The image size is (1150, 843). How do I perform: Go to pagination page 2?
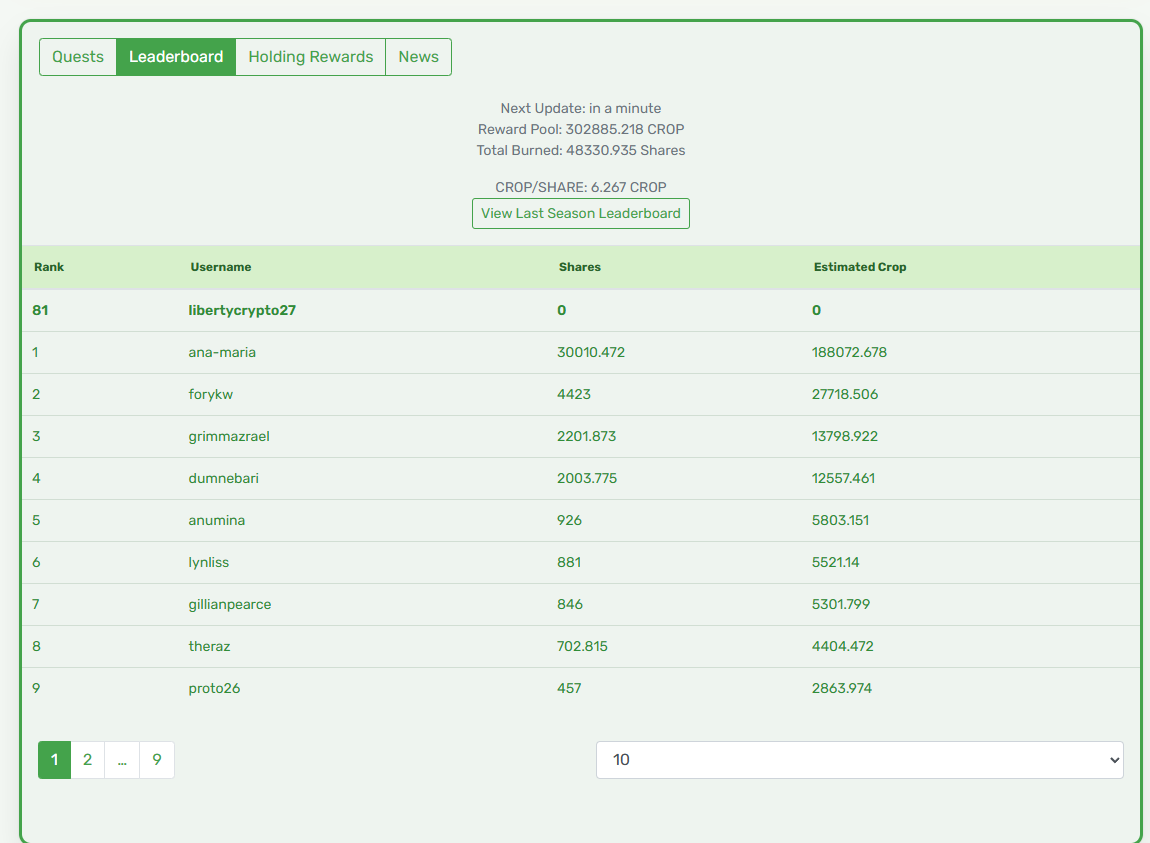click(87, 760)
